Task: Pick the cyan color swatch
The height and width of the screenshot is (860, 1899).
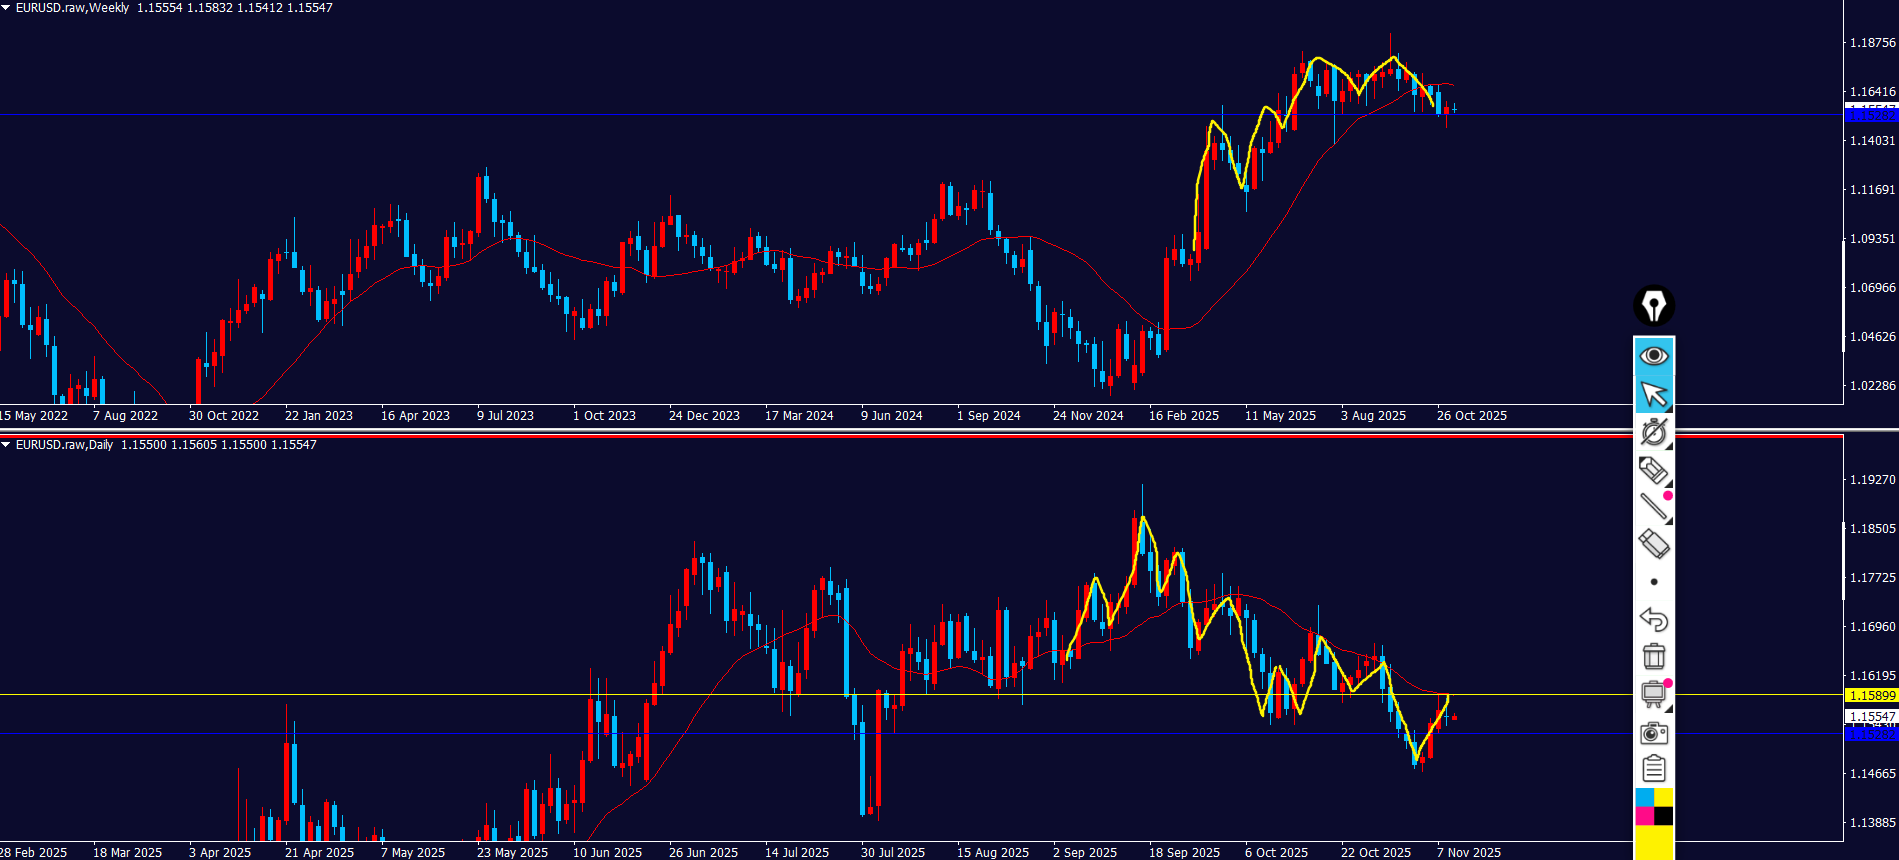Action: pos(1644,797)
